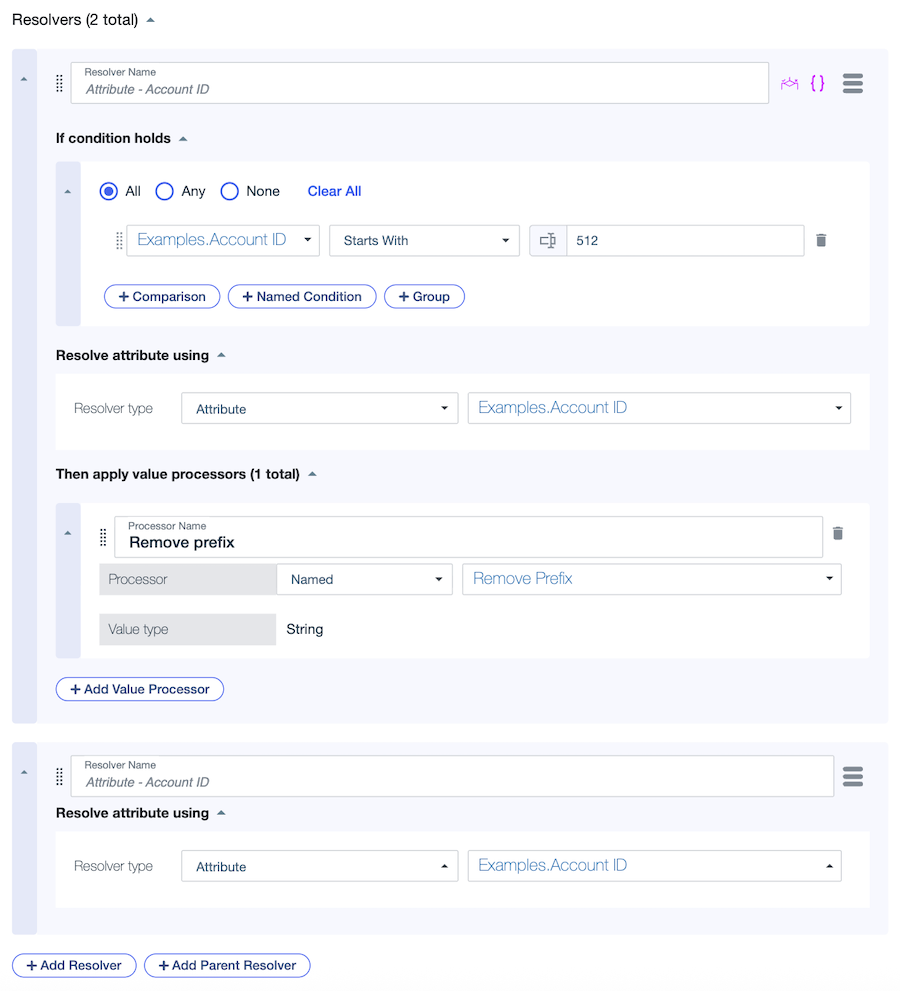
Task: Open the Starts With operator dropdown
Action: click(424, 240)
